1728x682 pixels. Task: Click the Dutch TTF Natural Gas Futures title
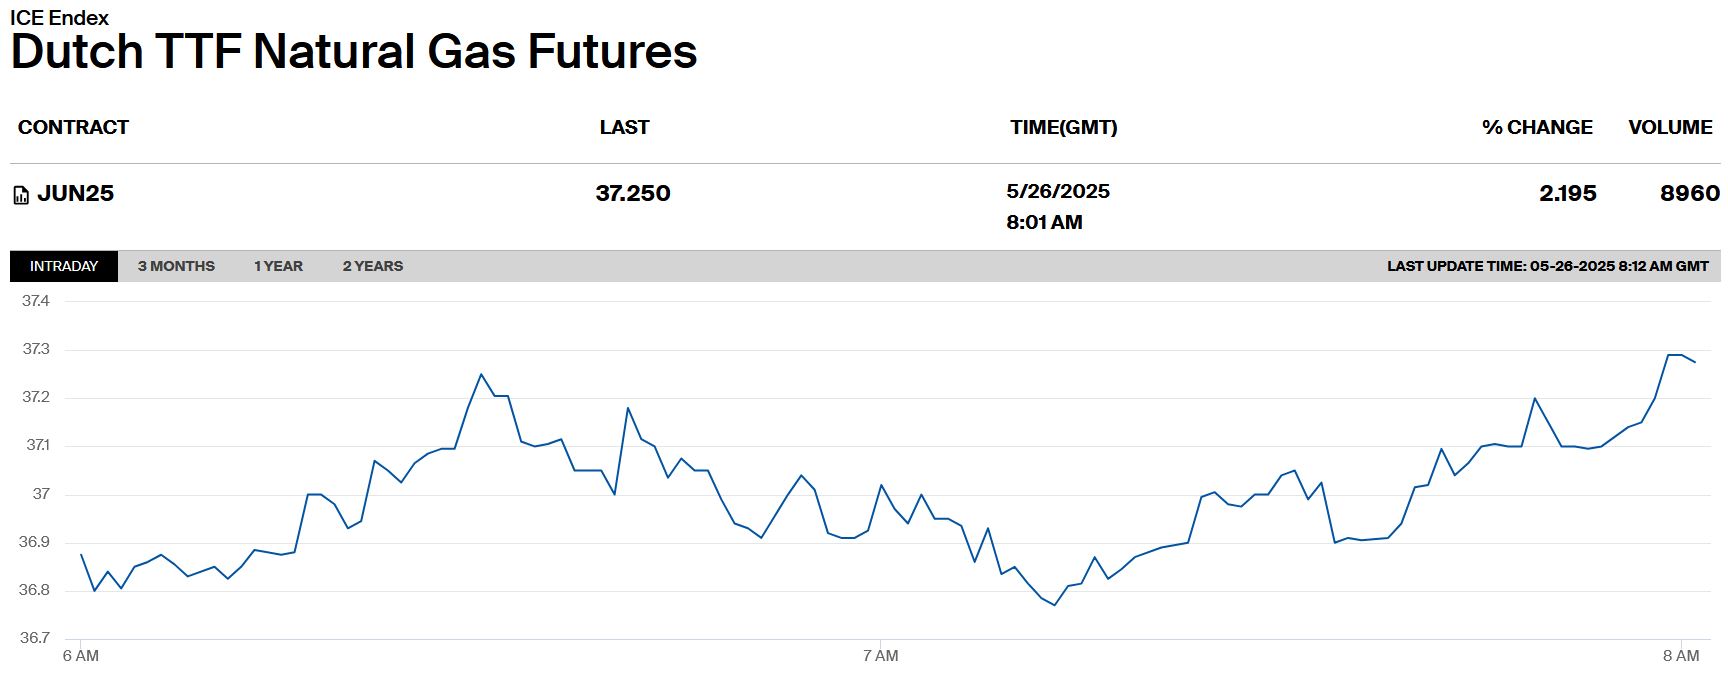tap(353, 52)
